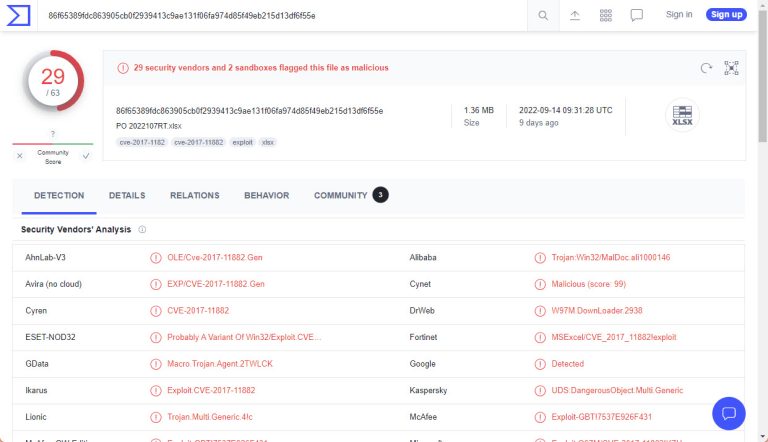Click the Sign in link

(679, 15)
